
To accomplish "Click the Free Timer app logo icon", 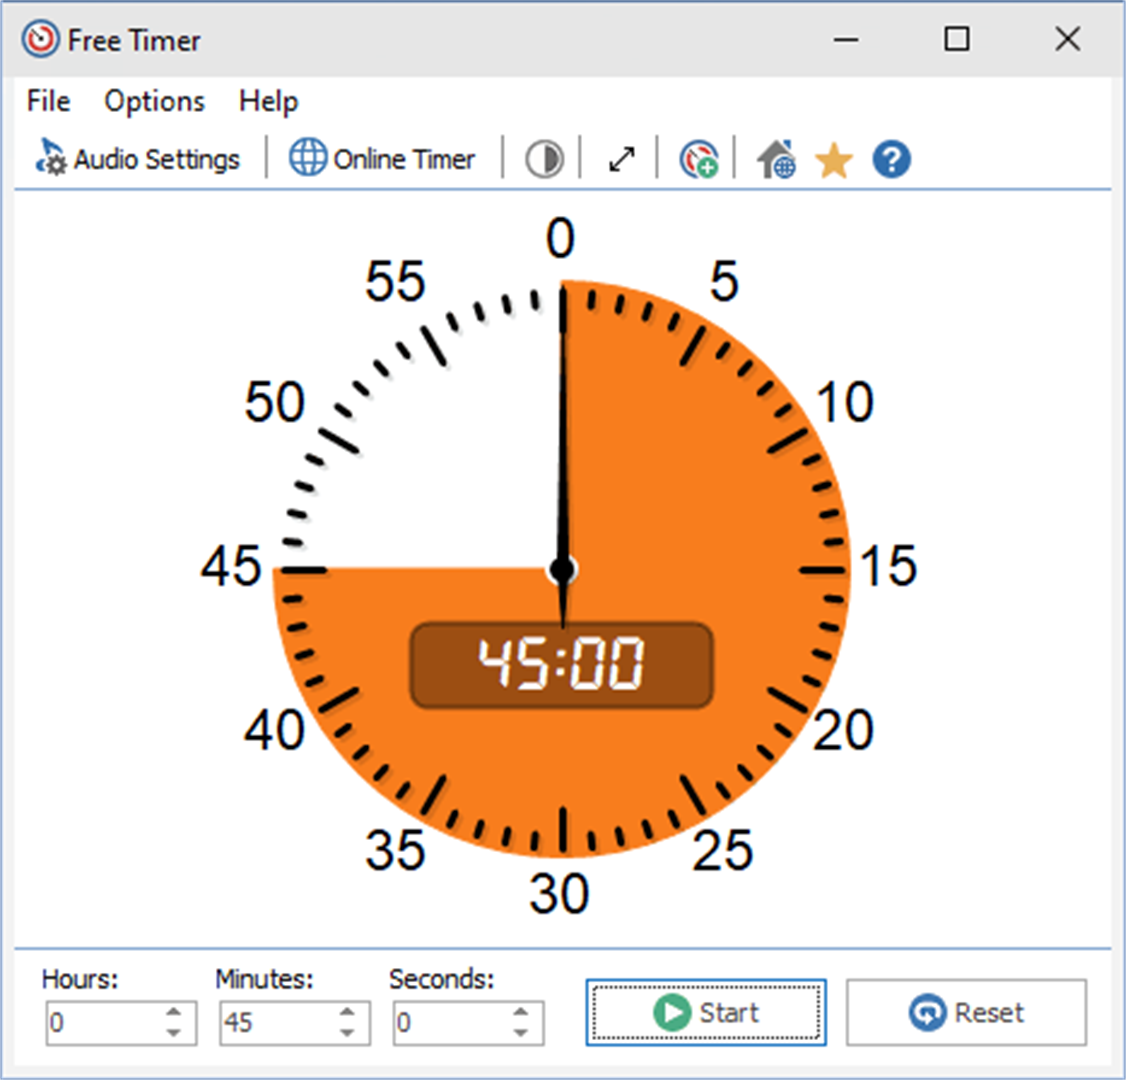I will tap(40, 39).
